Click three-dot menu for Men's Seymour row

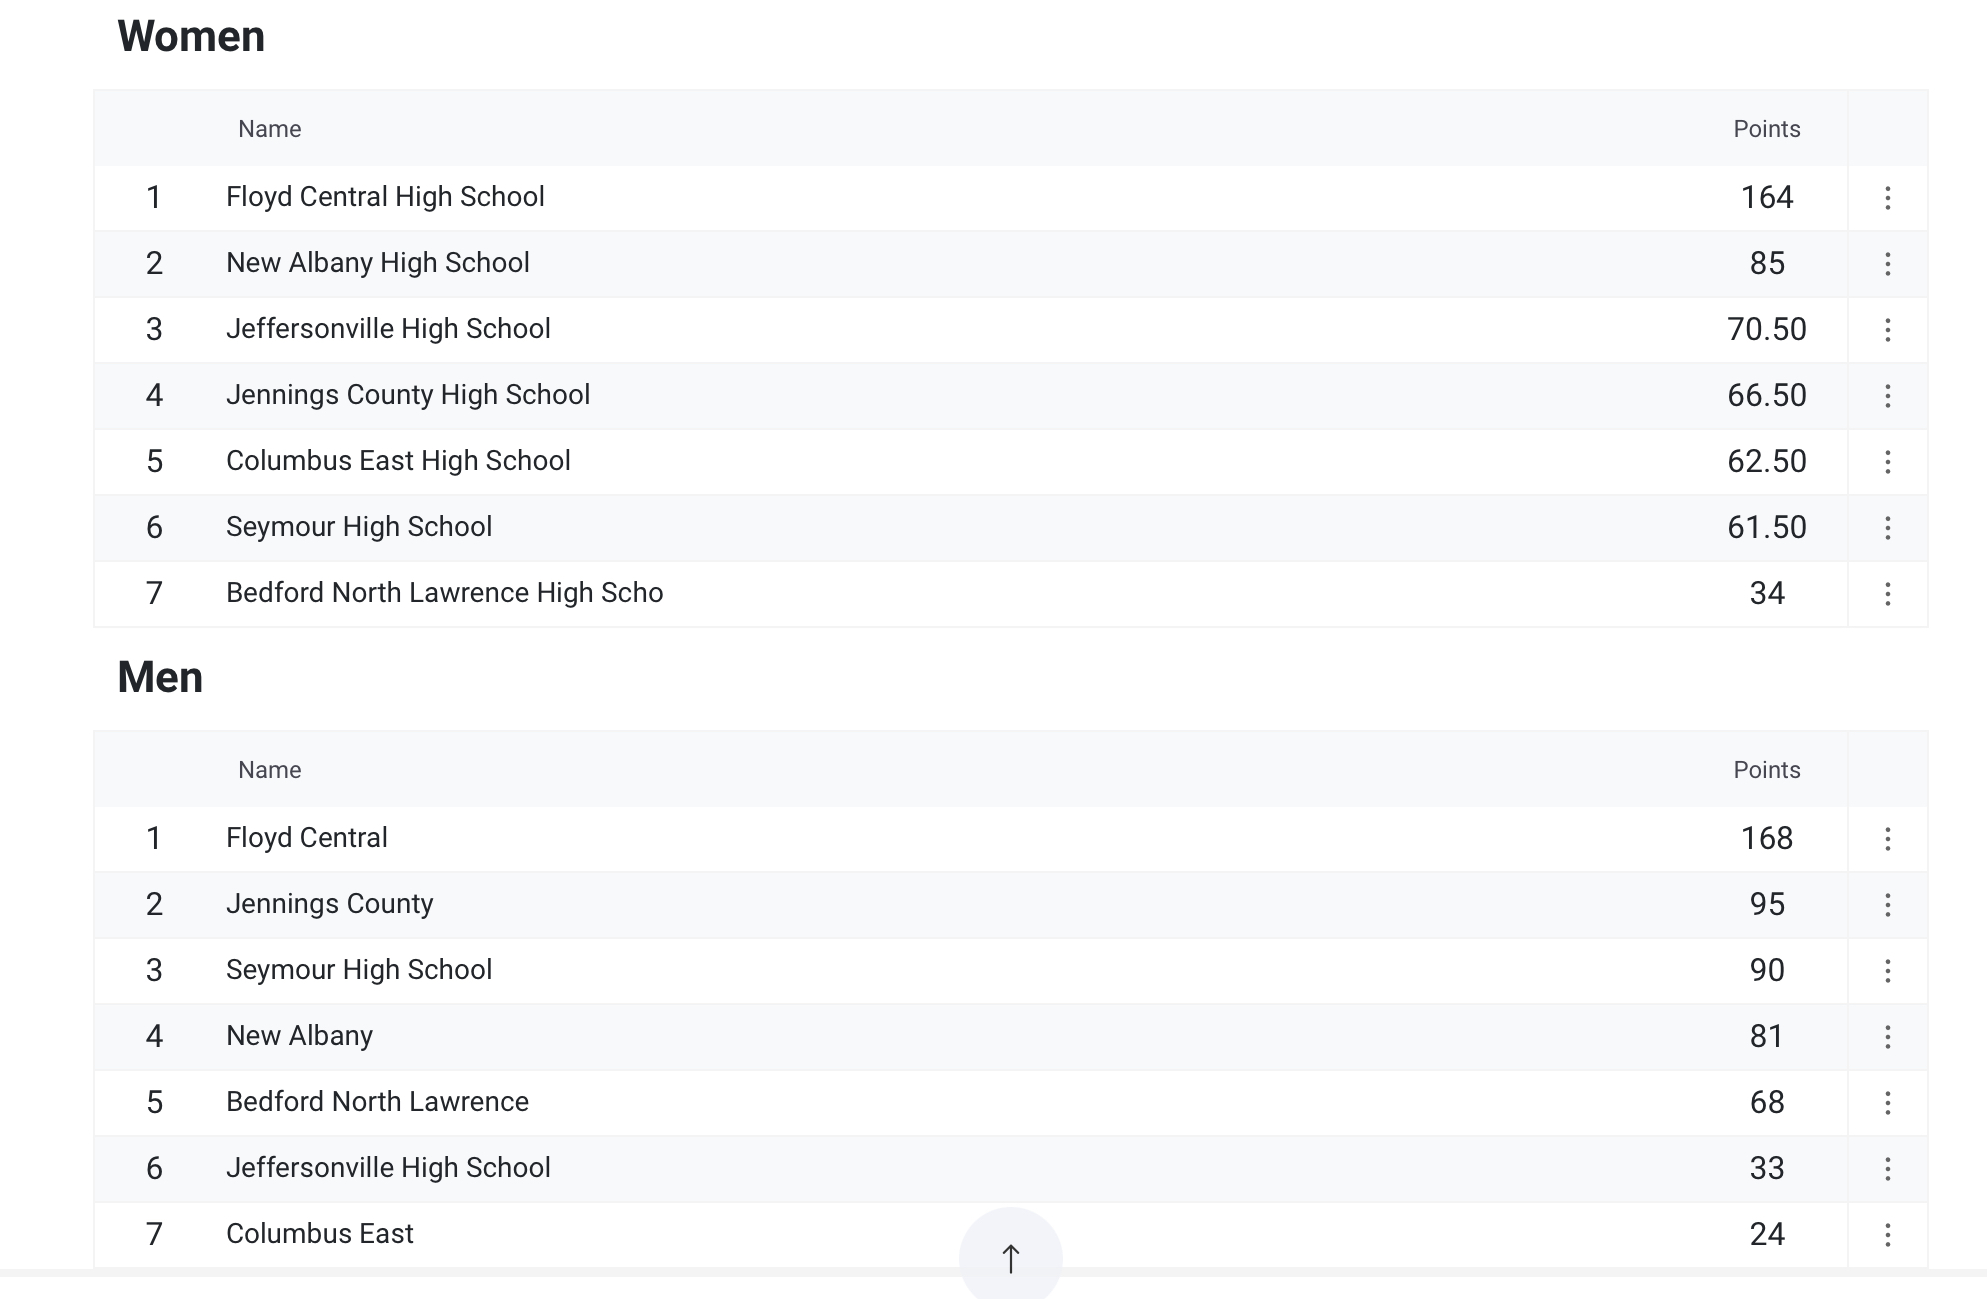pyautogui.click(x=1887, y=971)
